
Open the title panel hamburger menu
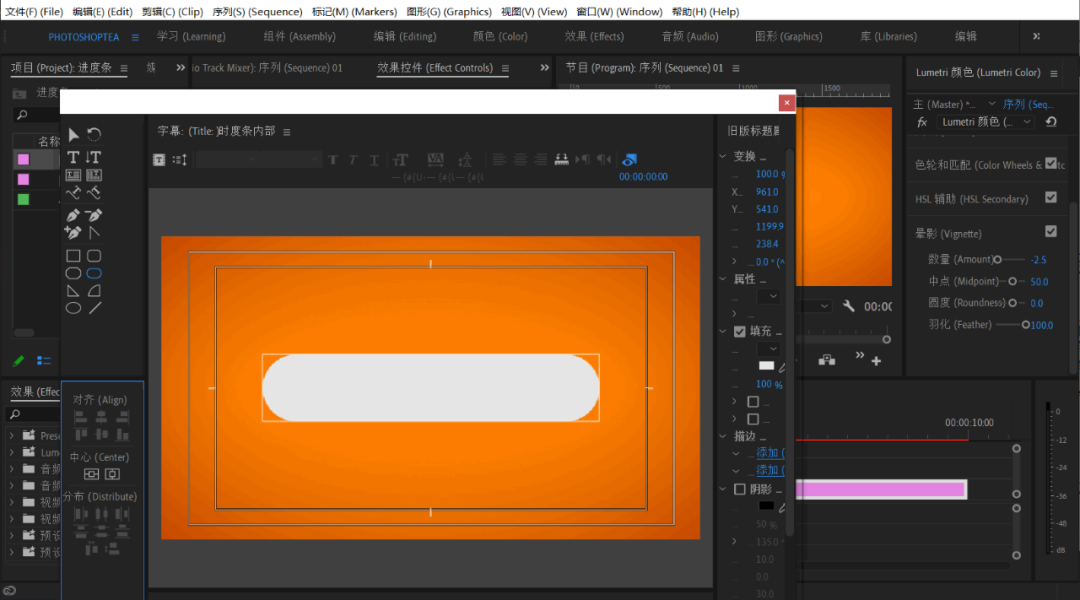point(286,131)
